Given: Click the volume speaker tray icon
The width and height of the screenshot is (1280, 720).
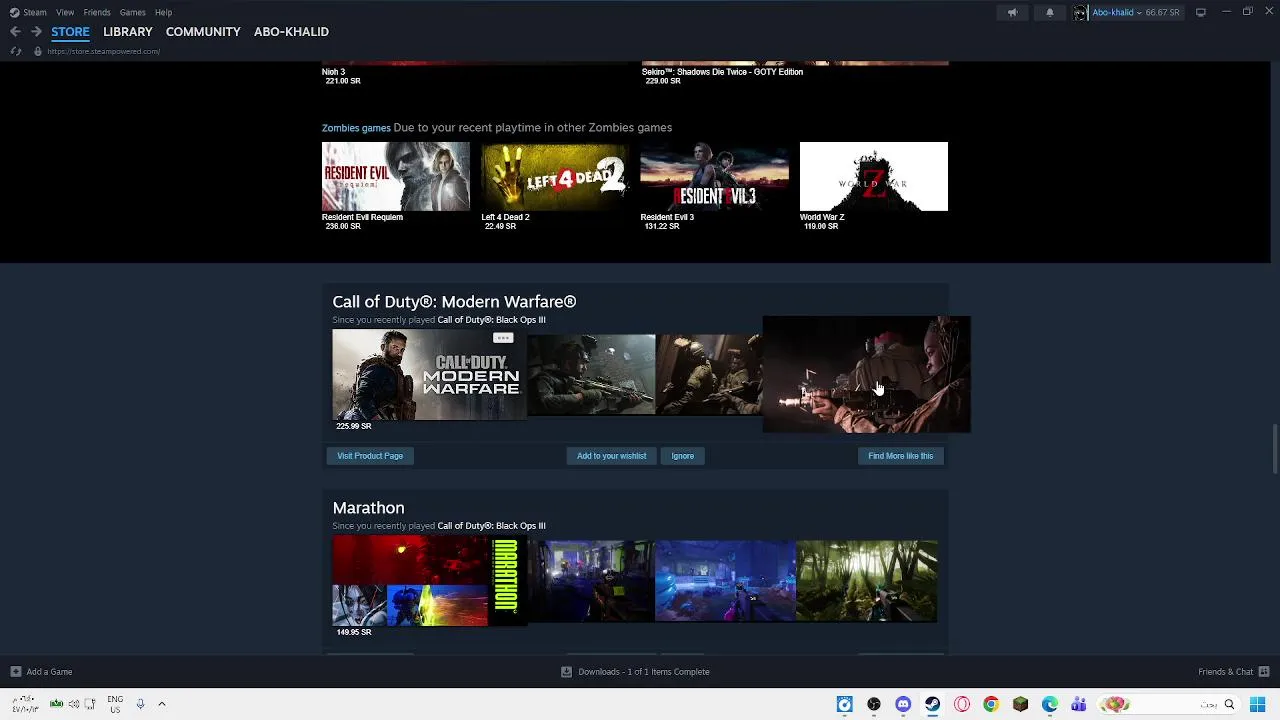Looking at the screenshot, I should [73, 704].
